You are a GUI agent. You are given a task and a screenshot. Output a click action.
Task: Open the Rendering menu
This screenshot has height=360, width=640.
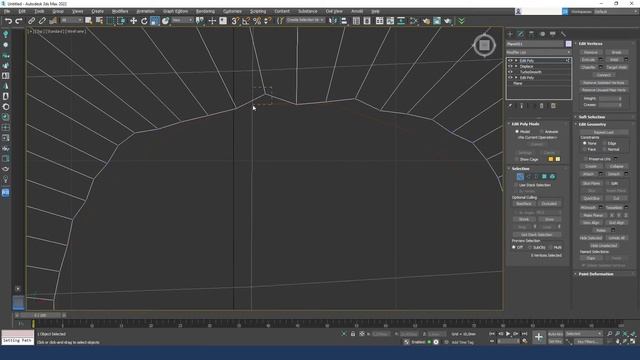pyautogui.click(x=205, y=11)
